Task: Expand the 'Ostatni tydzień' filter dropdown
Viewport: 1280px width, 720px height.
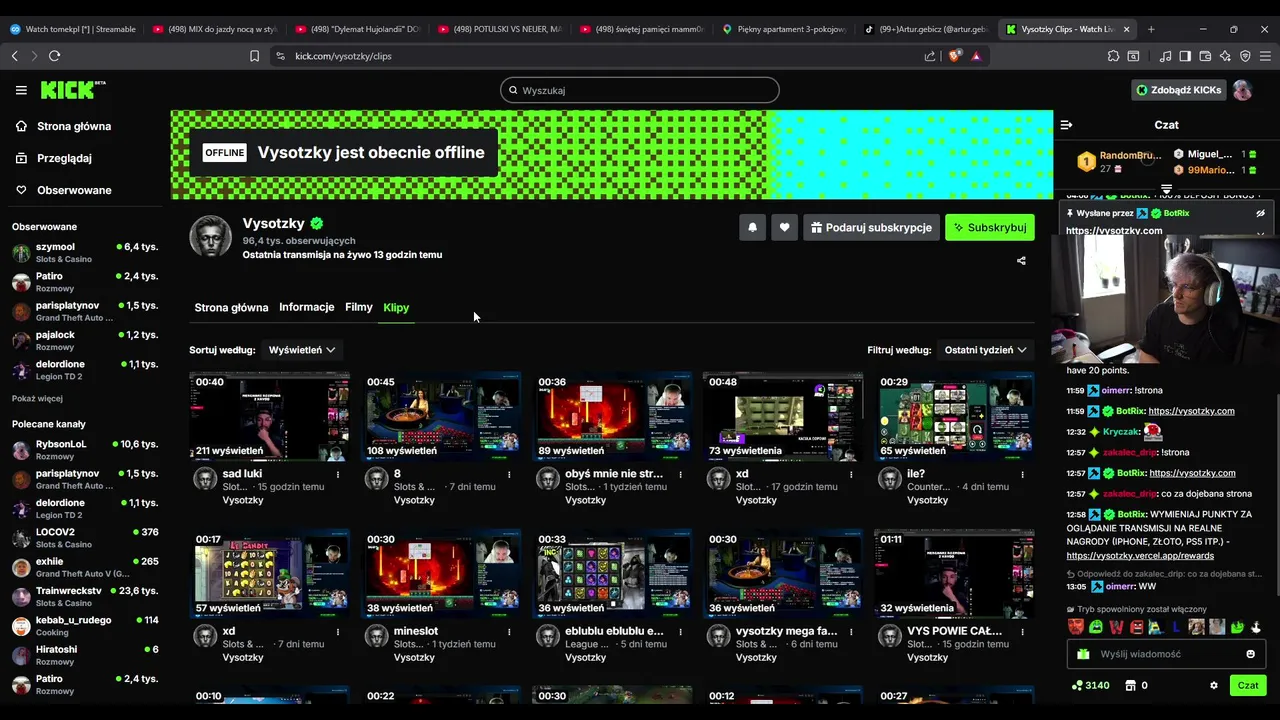Action: 986,350
